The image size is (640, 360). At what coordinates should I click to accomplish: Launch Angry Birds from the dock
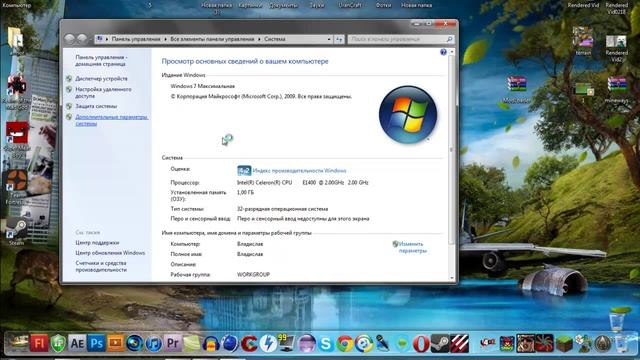click(x=507, y=344)
